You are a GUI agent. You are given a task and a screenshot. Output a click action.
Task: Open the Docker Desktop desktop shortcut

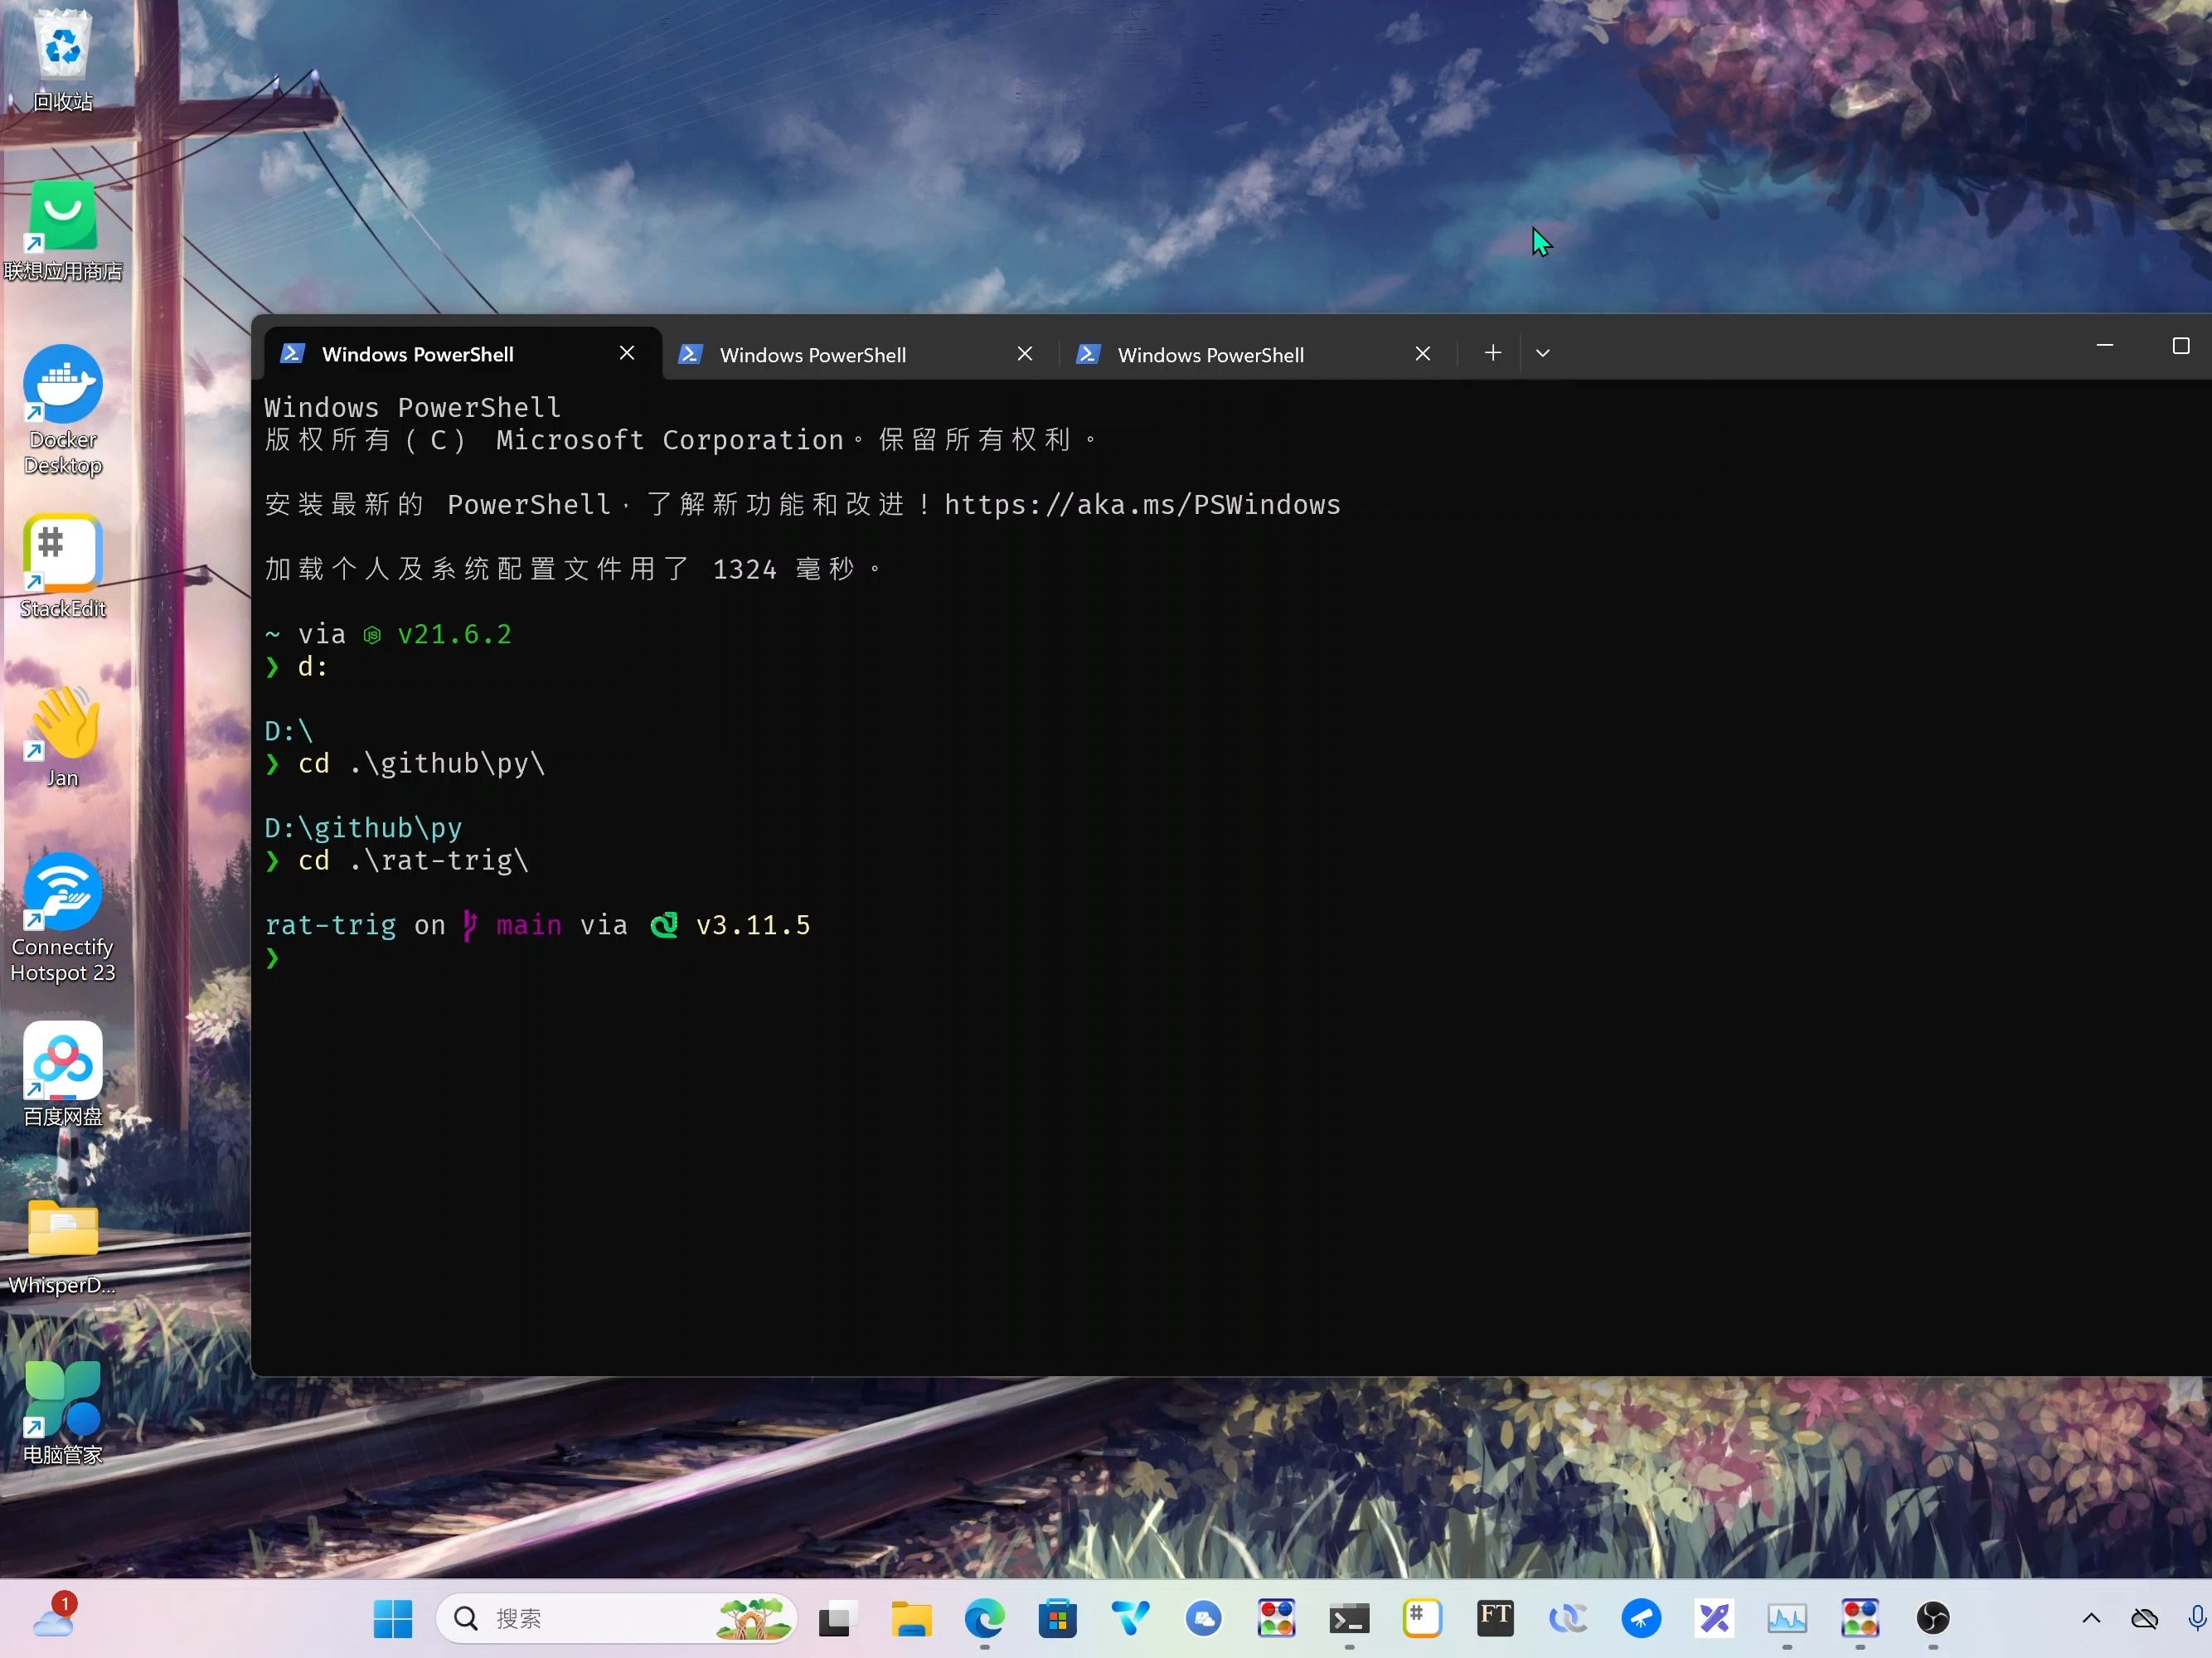click(63, 385)
